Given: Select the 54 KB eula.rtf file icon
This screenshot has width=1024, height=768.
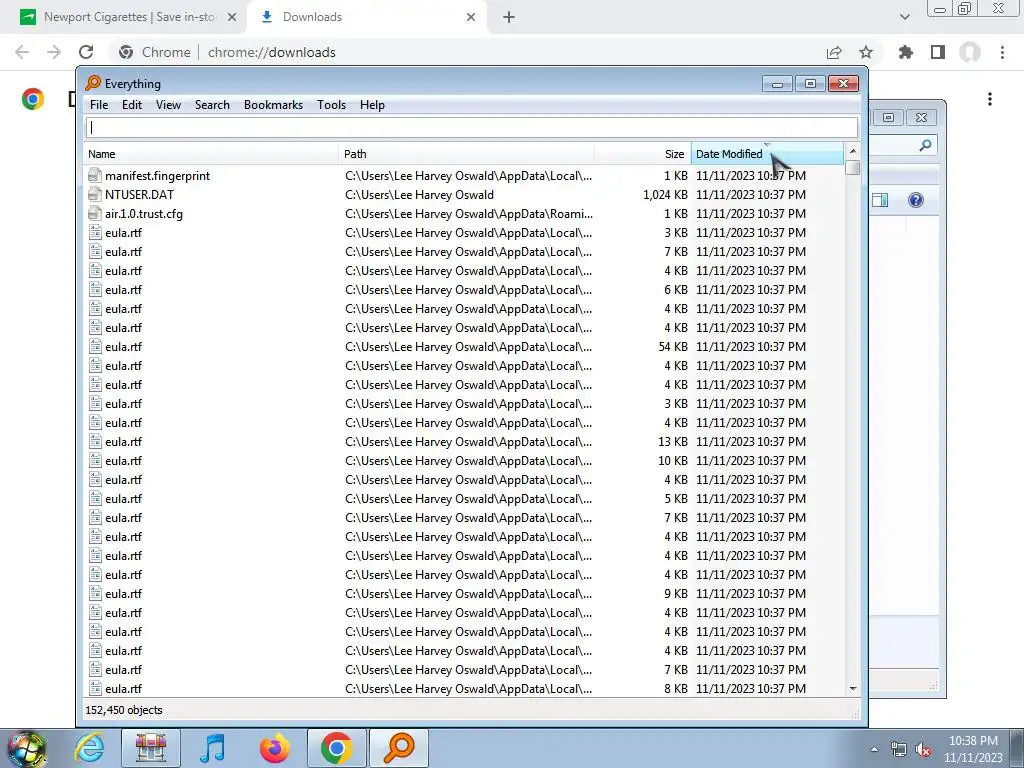Looking at the screenshot, I should pos(95,347).
